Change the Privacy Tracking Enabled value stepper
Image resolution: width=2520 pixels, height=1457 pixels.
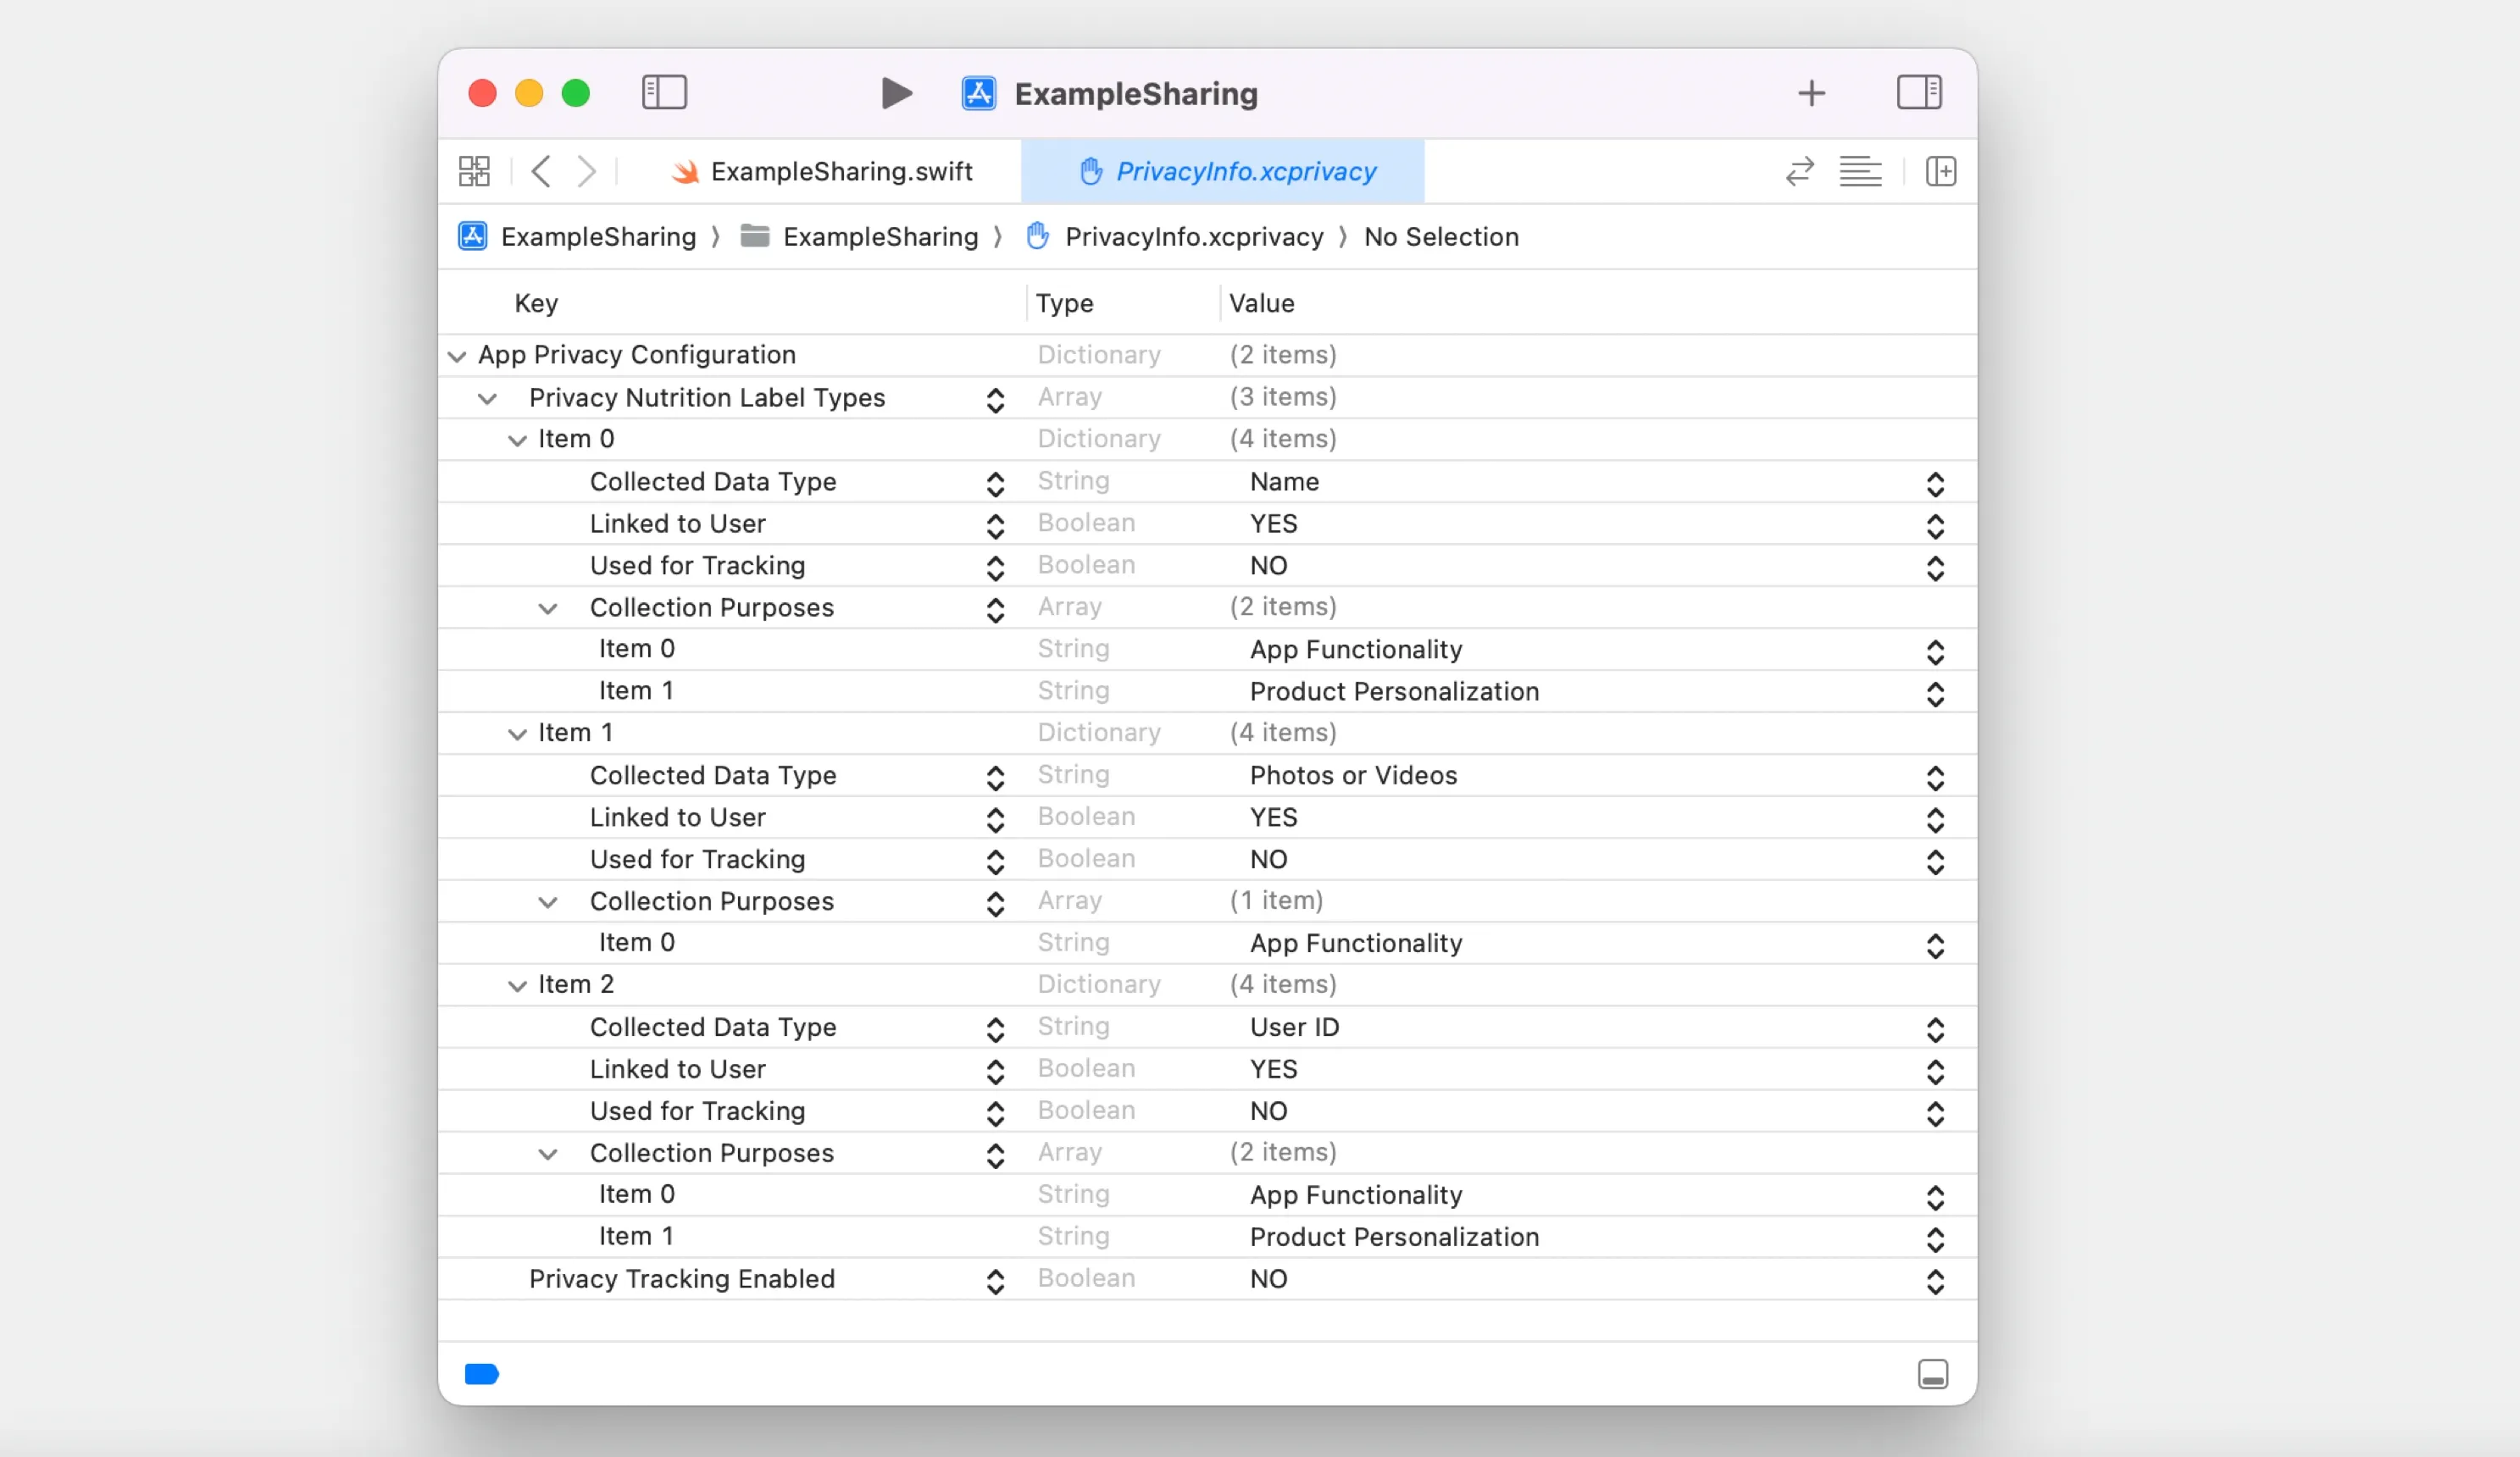click(x=1935, y=1282)
